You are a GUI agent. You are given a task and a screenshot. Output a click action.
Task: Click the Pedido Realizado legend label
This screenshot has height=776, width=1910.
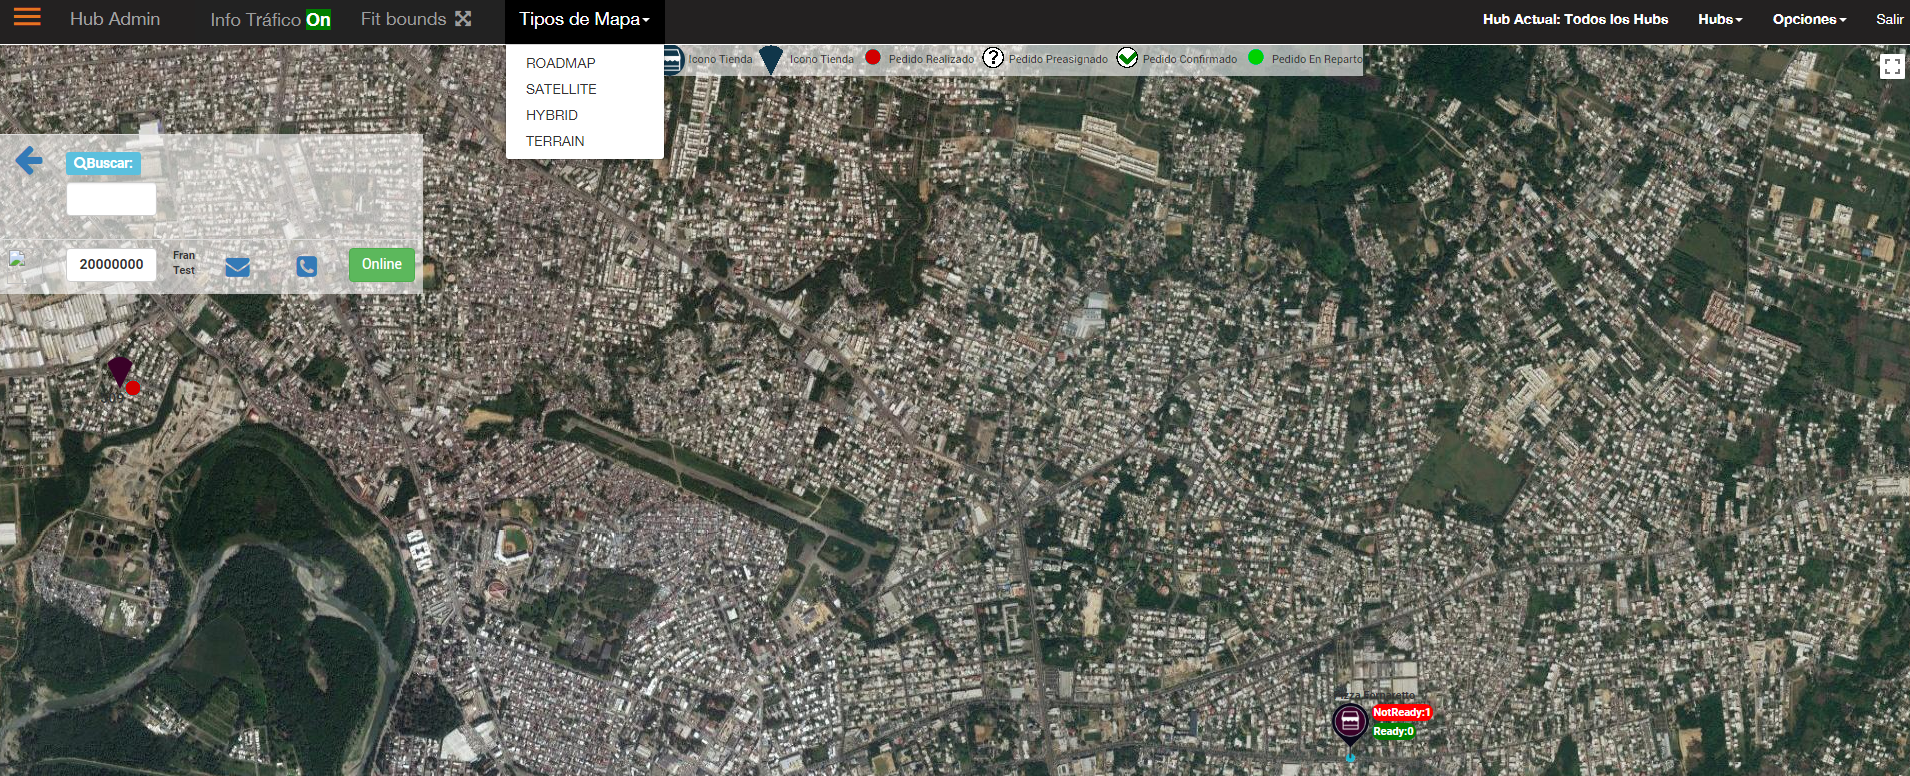click(931, 59)
